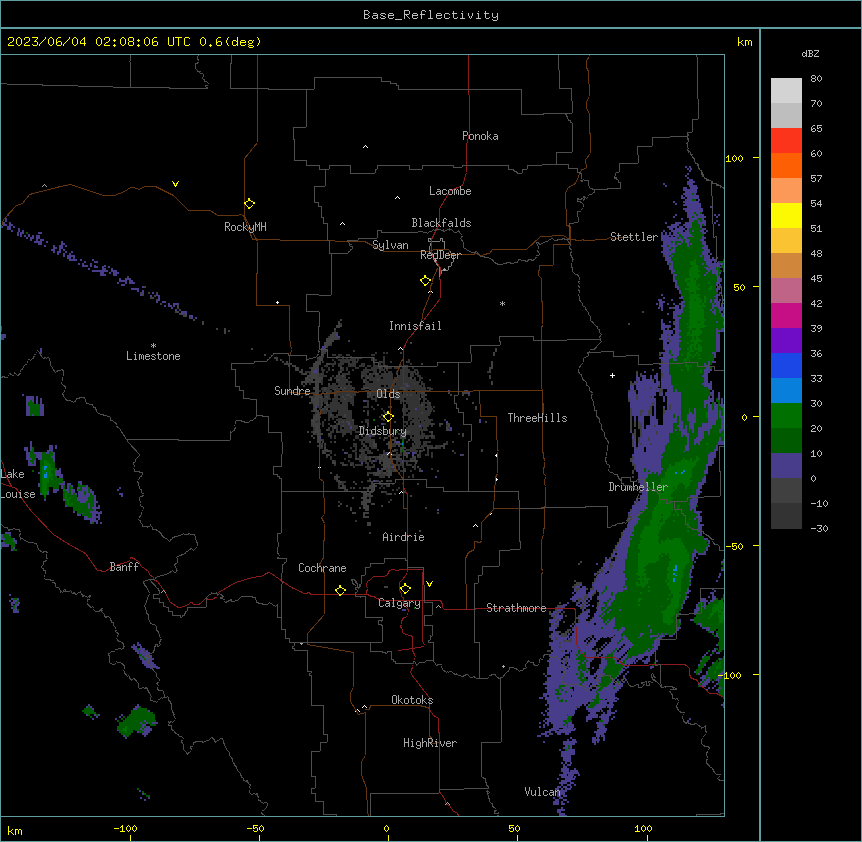This screenshot has height=842, width=862.
Task: Click the white 70-80 dBZ legend swatch
Action: [786, 91]
